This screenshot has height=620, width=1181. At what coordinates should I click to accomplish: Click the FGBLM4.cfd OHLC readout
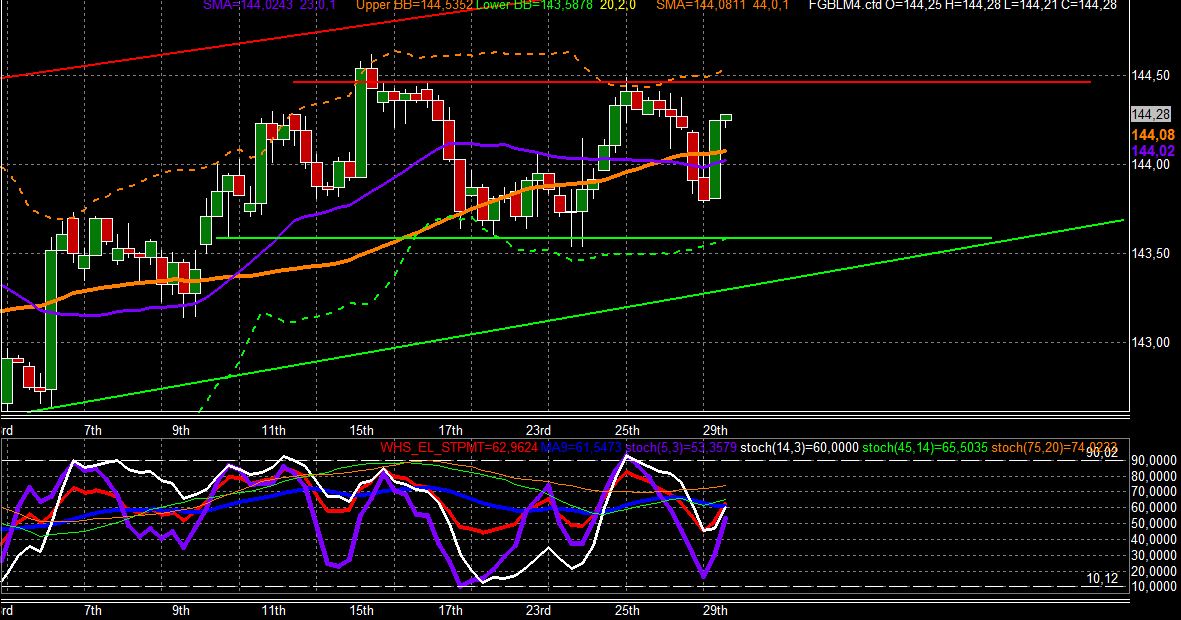coord(963,5)
